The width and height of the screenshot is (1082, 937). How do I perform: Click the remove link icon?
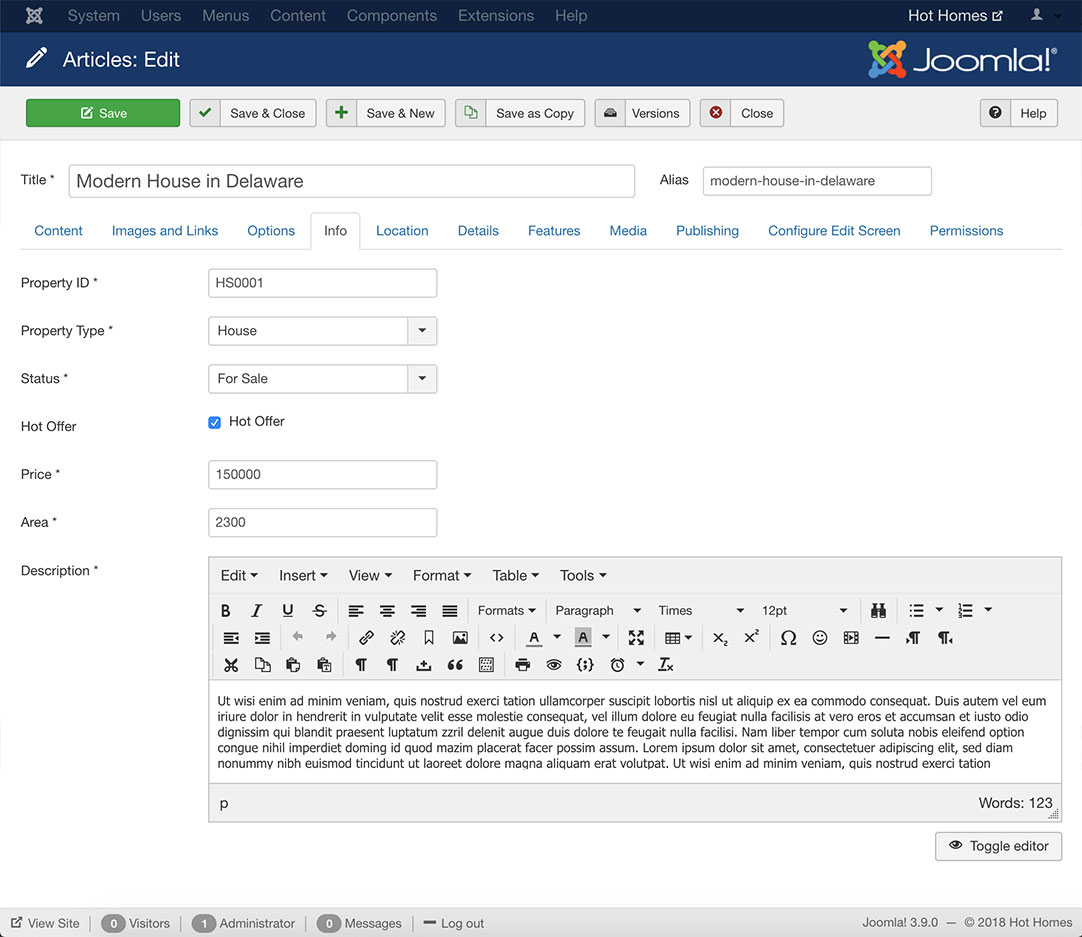click(x=397, y=638)
